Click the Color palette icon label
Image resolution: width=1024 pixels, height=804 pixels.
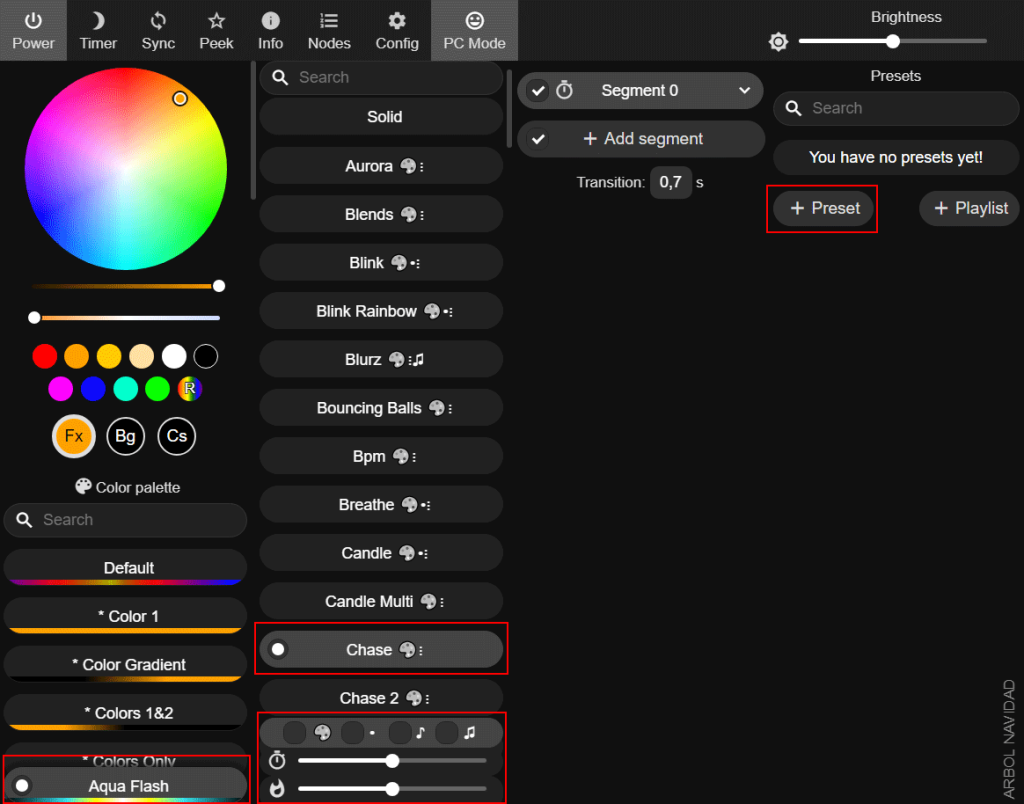83,487
